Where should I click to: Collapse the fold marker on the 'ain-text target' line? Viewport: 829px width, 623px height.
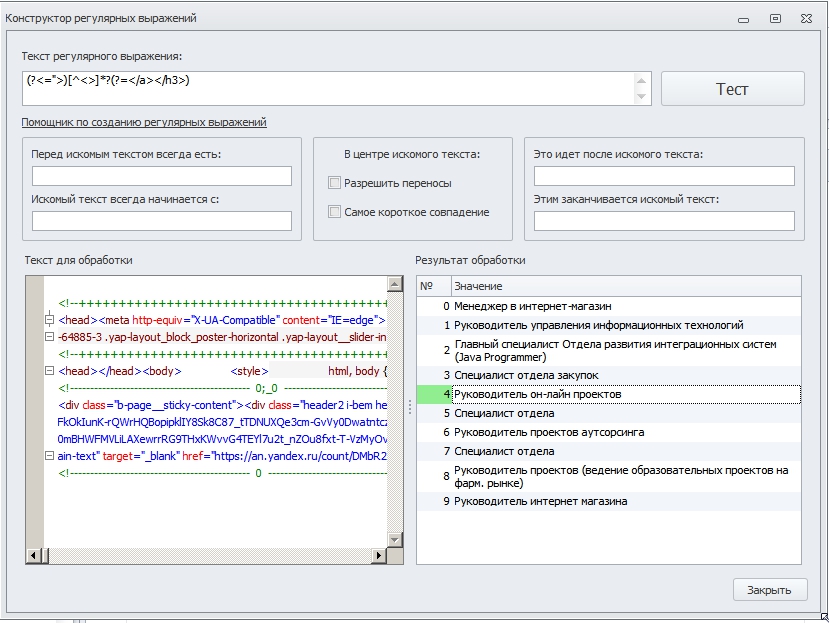(49, 455)
